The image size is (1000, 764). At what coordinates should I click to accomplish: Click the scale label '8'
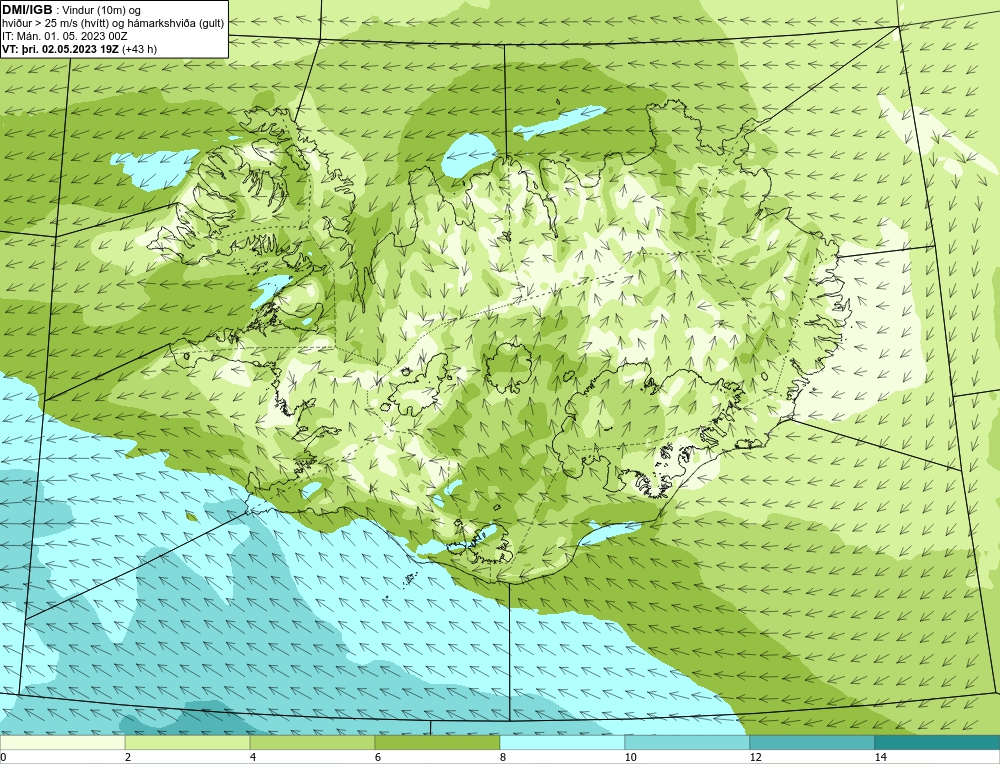click(503, 757)
